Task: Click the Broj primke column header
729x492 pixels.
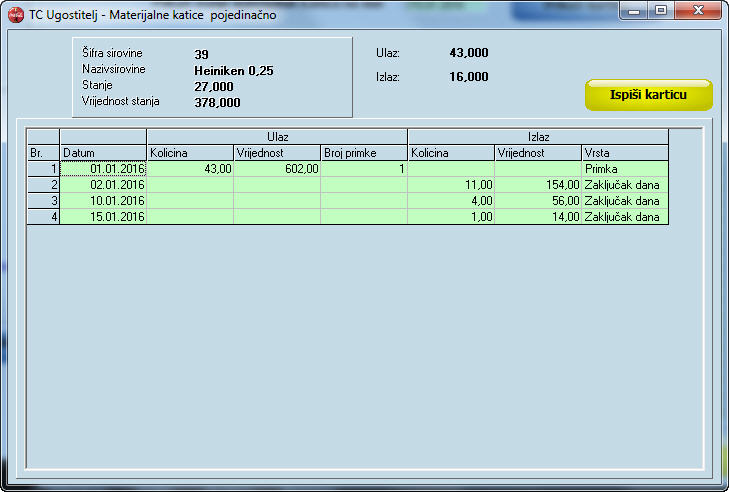Action: coord(364,153)
